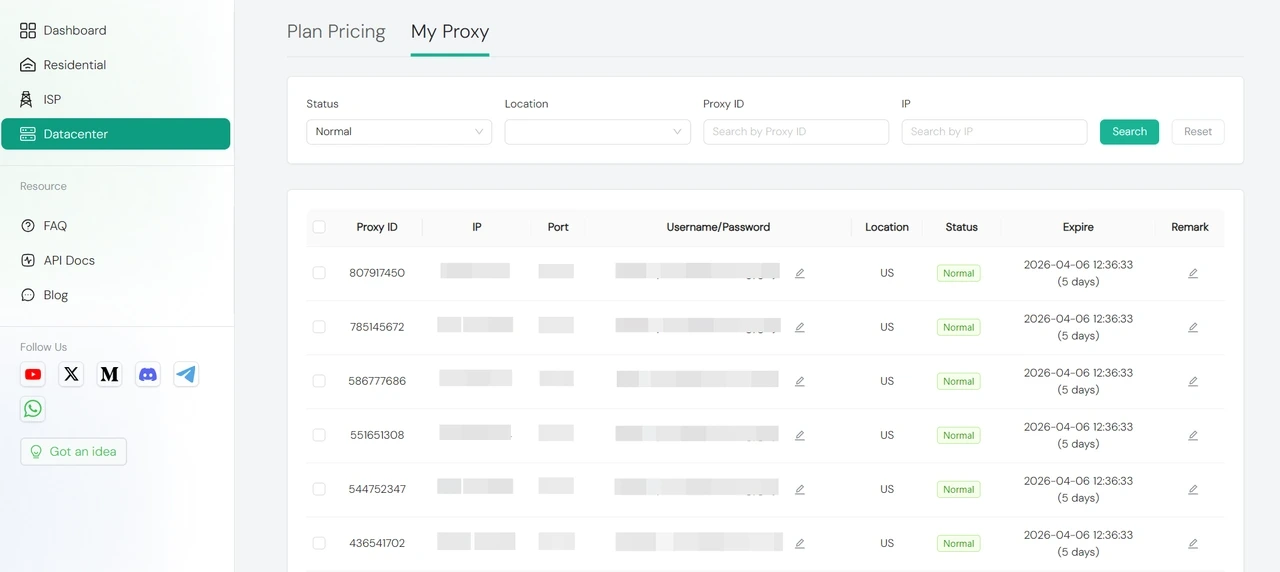
Task: Focus the Search by IP field
Action: pyautogui.click(x=994, y=132)
